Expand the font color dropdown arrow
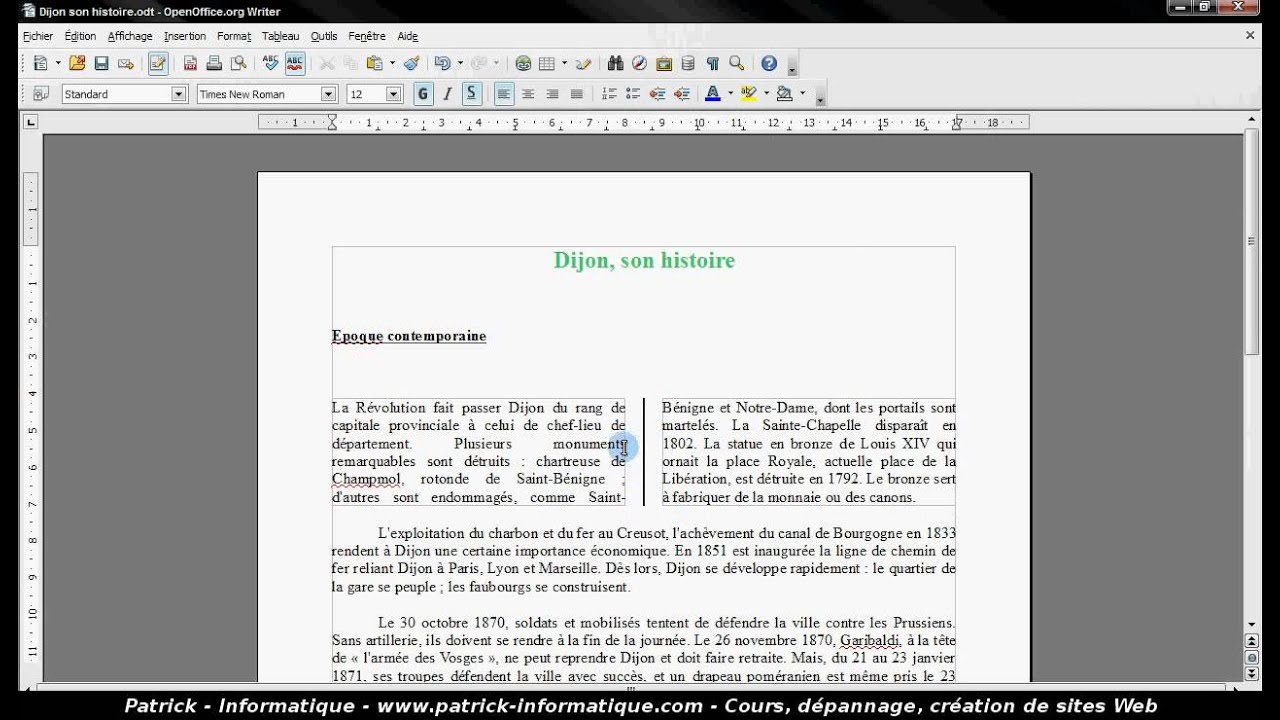Screen dimensions: 1280x720 [x=730, y=94]
